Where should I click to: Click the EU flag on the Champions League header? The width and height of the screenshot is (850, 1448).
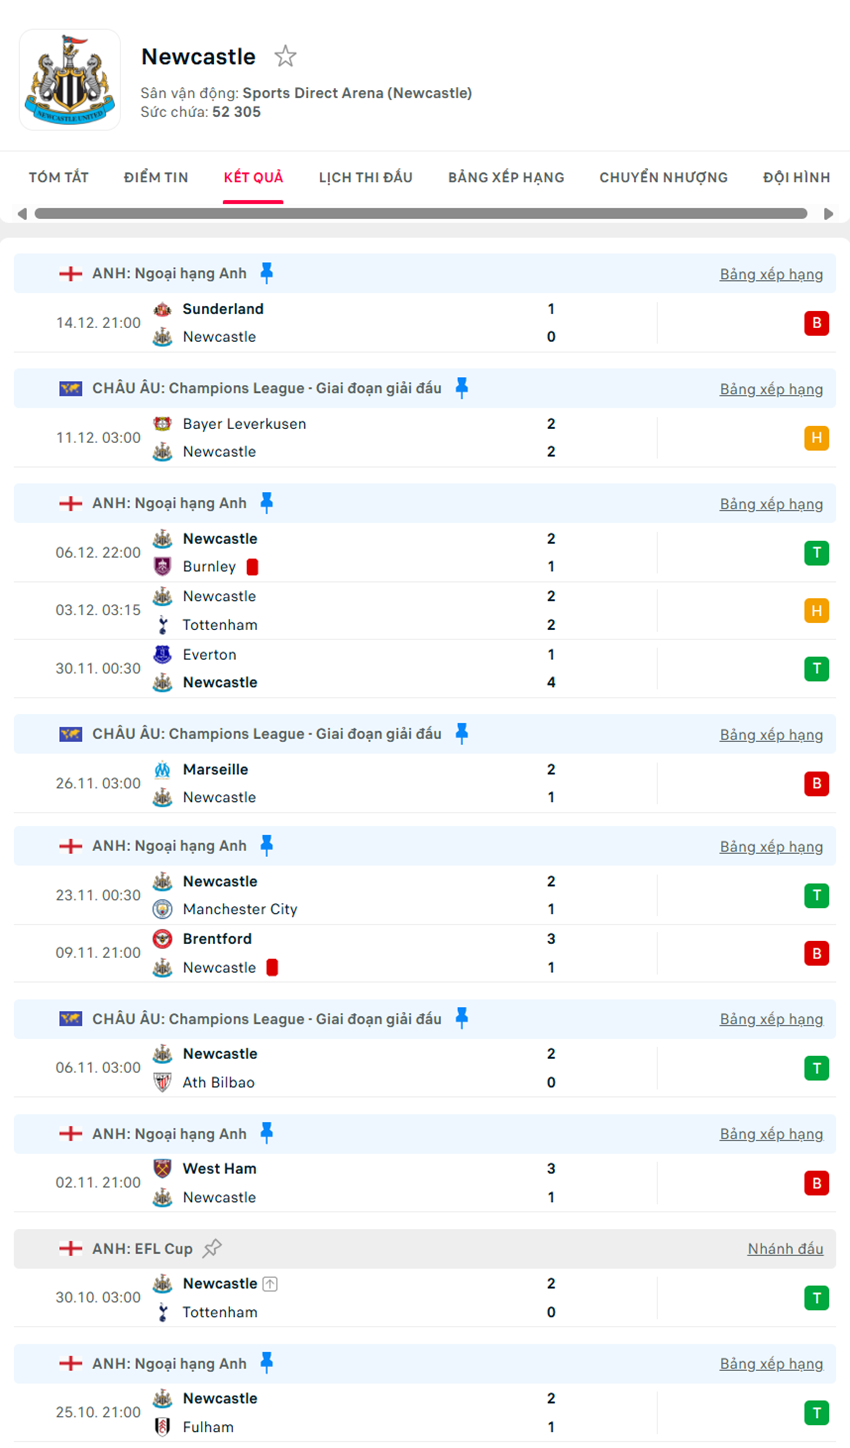click(x=71, y=388)
